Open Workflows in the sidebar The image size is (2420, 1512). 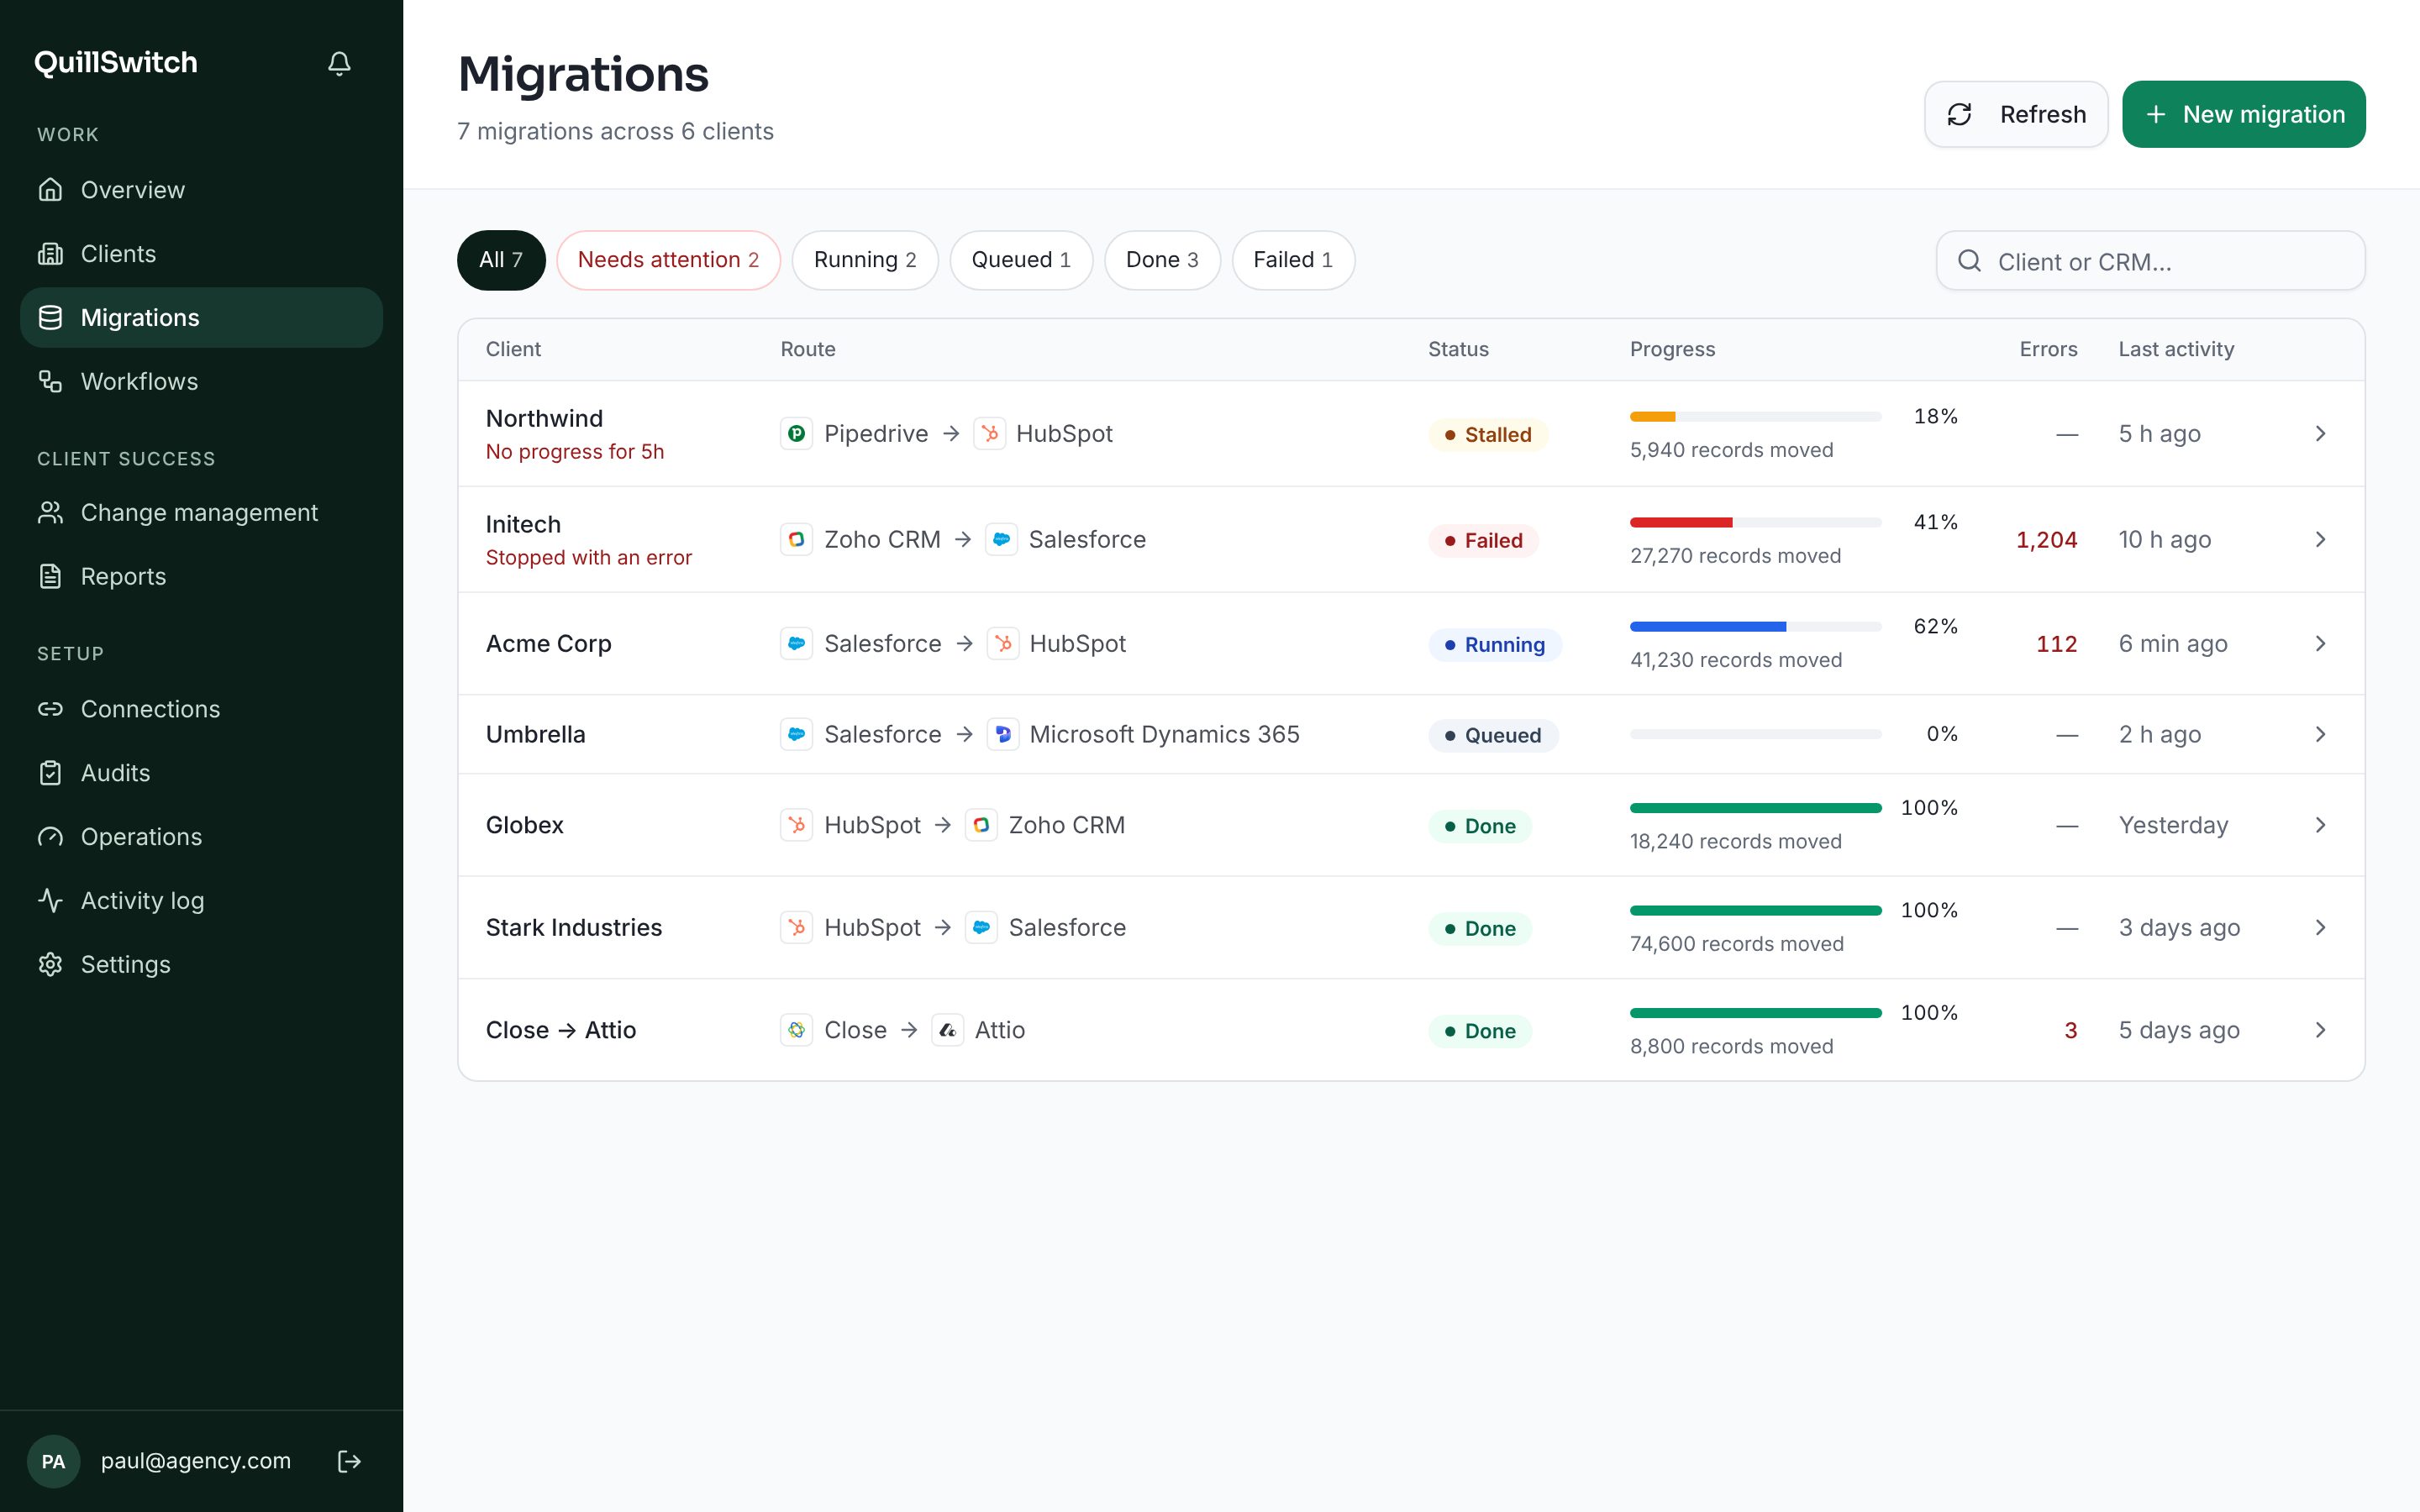201,381
